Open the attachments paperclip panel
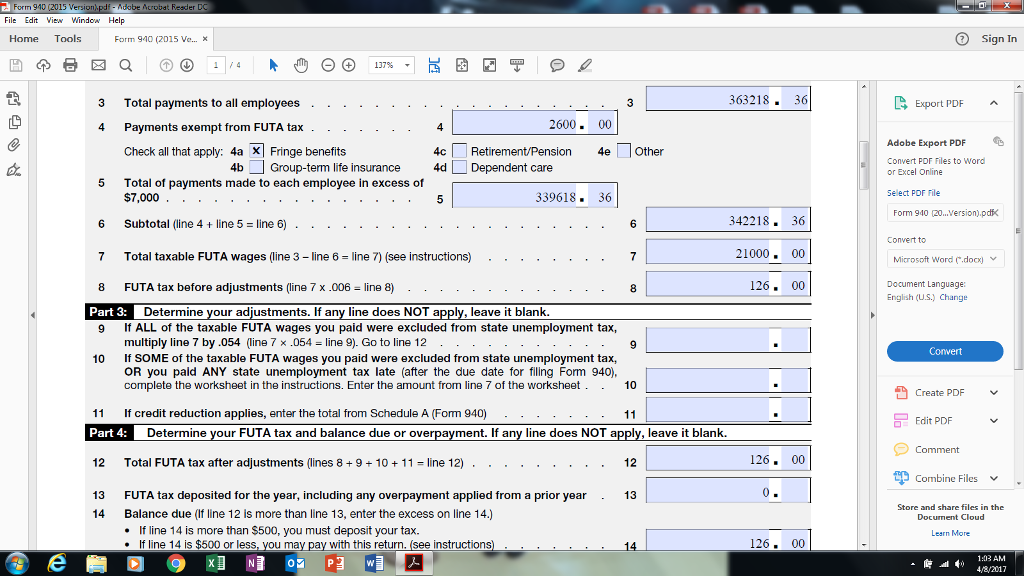 tap(14, 145)
